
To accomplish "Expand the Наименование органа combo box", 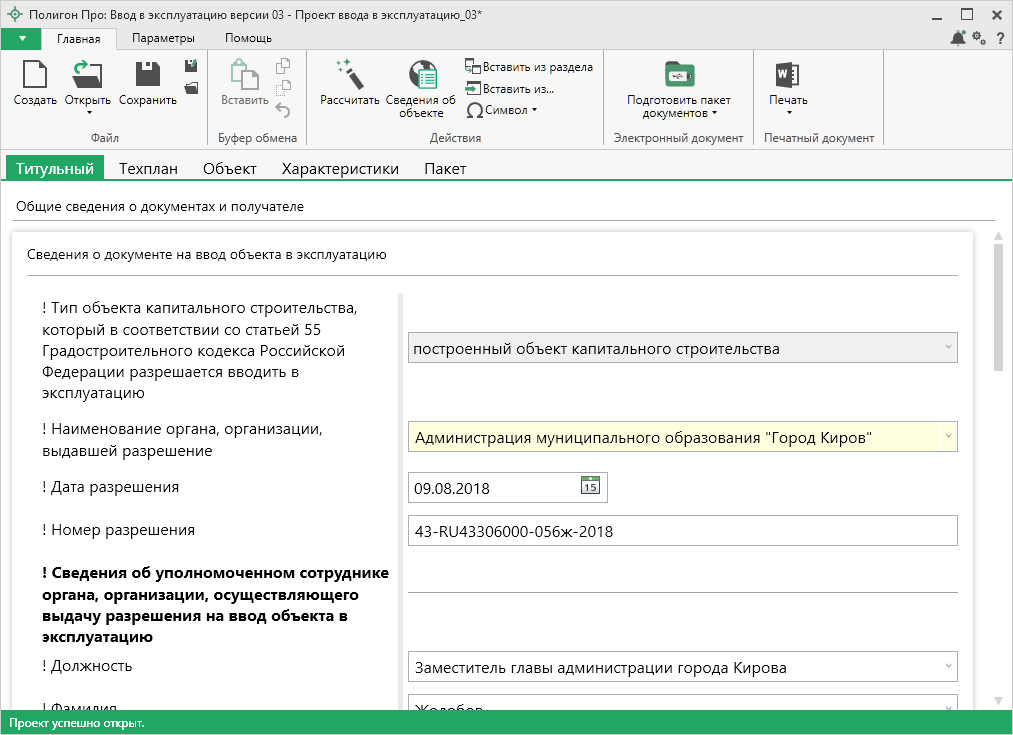I will (x=947, y=437).
